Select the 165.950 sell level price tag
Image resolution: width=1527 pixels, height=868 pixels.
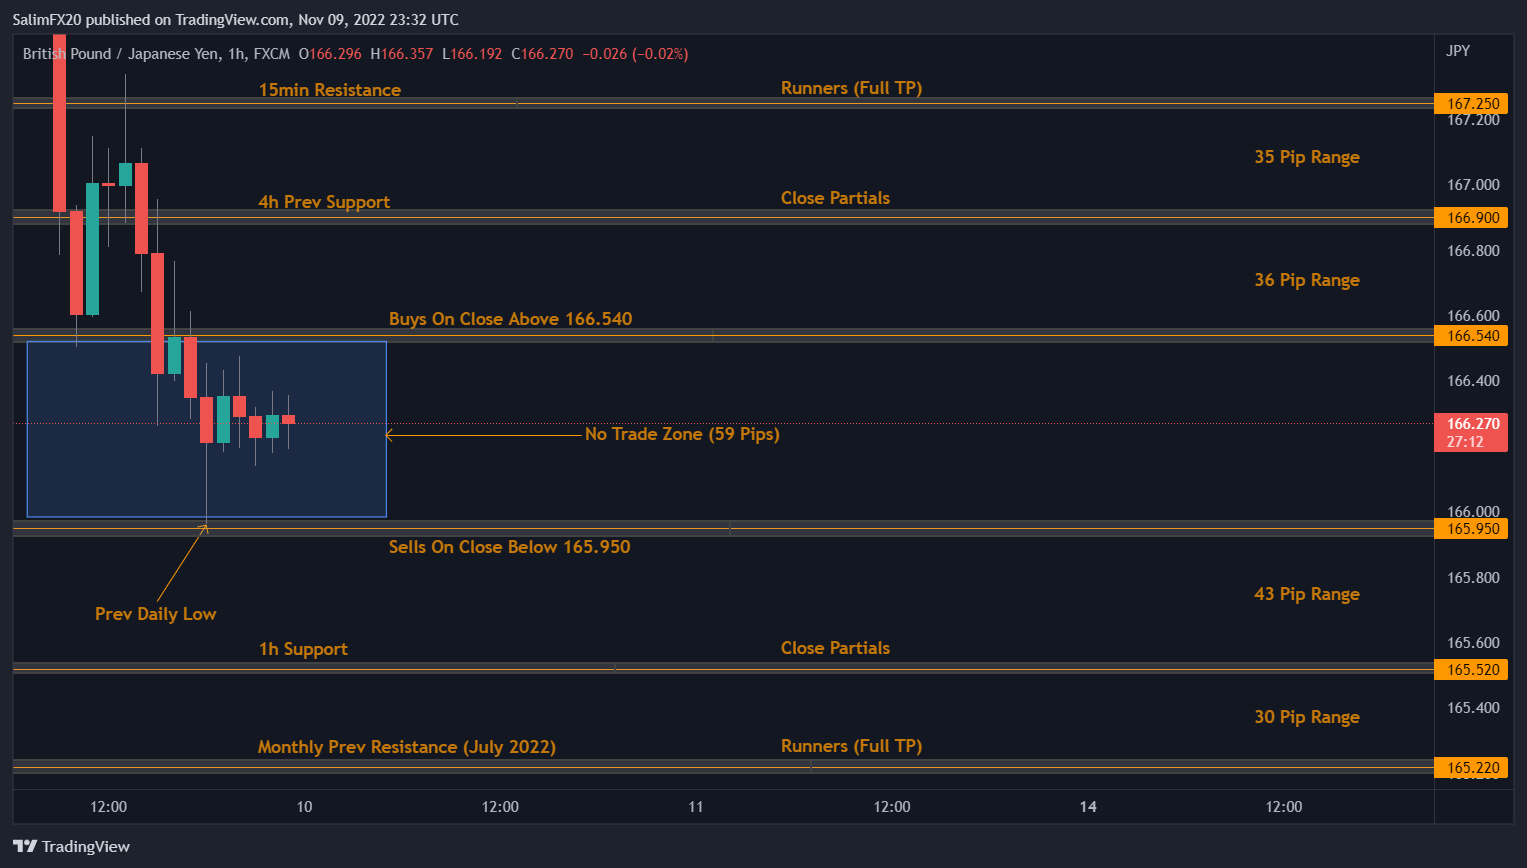(x=1472, y=529)
